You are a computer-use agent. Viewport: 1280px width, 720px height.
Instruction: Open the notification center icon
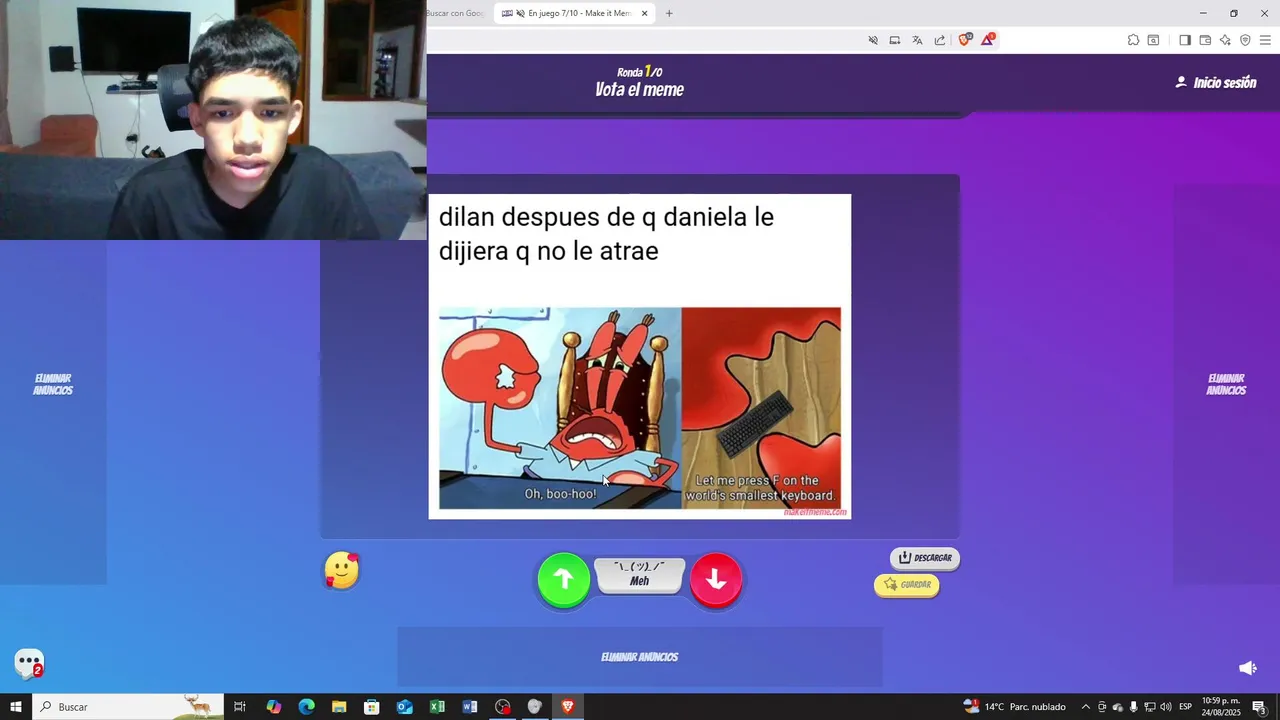[x=1259, y=707]
